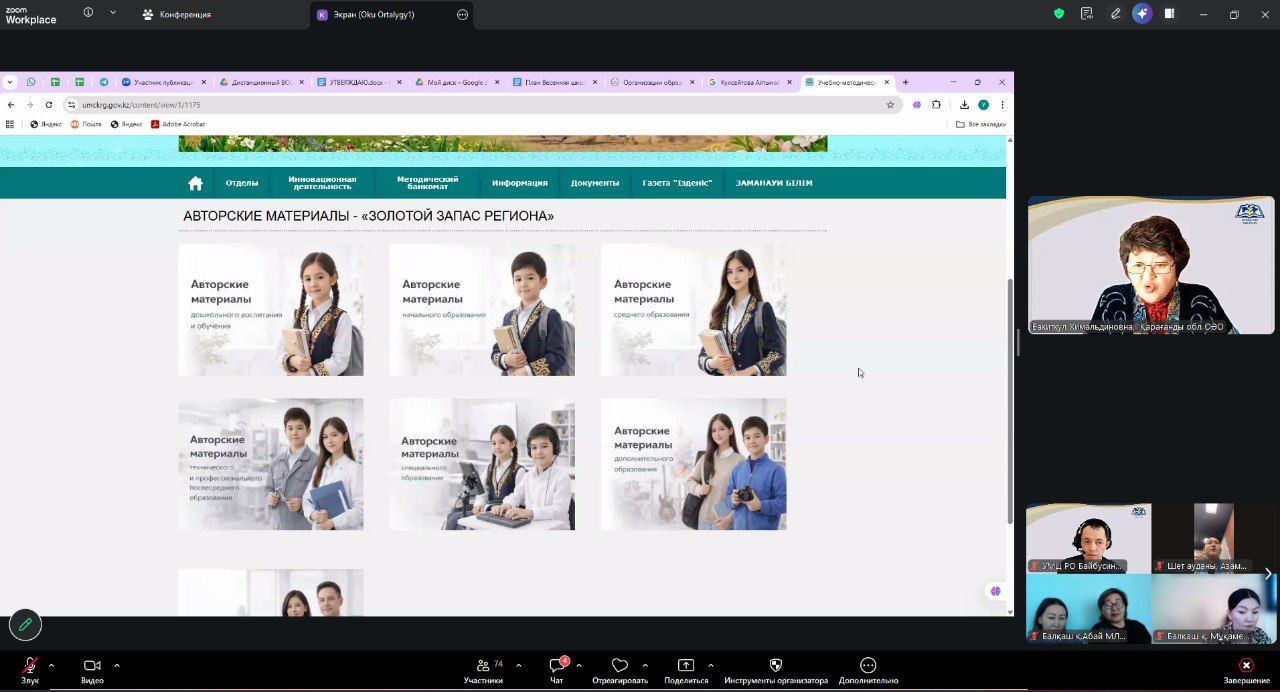Viewport: 1280px width, 692px height.
Task: Show next video thumbnails with right arrow
Action: point(1268,574)
